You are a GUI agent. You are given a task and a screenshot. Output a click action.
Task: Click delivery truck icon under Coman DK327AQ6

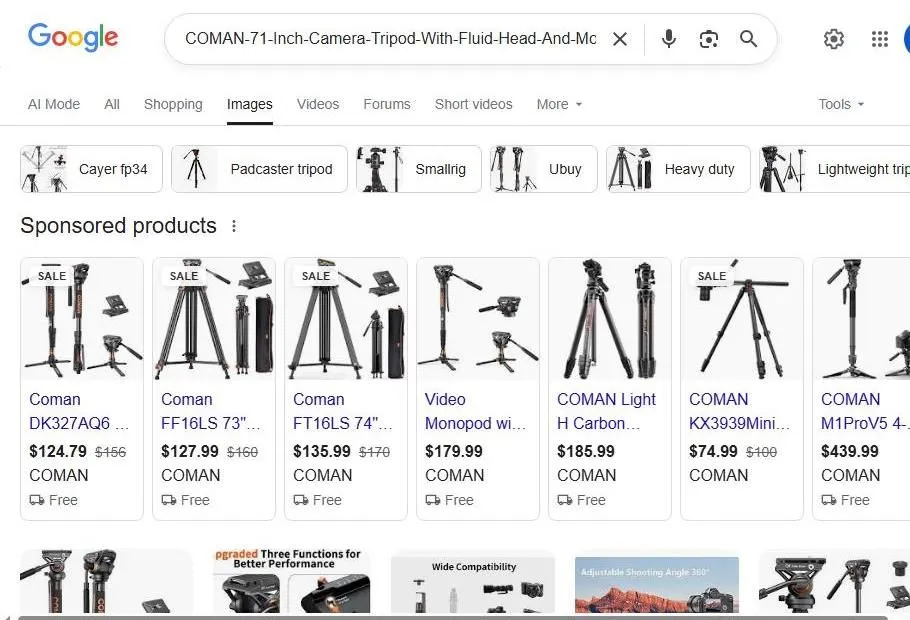point(37,500)
